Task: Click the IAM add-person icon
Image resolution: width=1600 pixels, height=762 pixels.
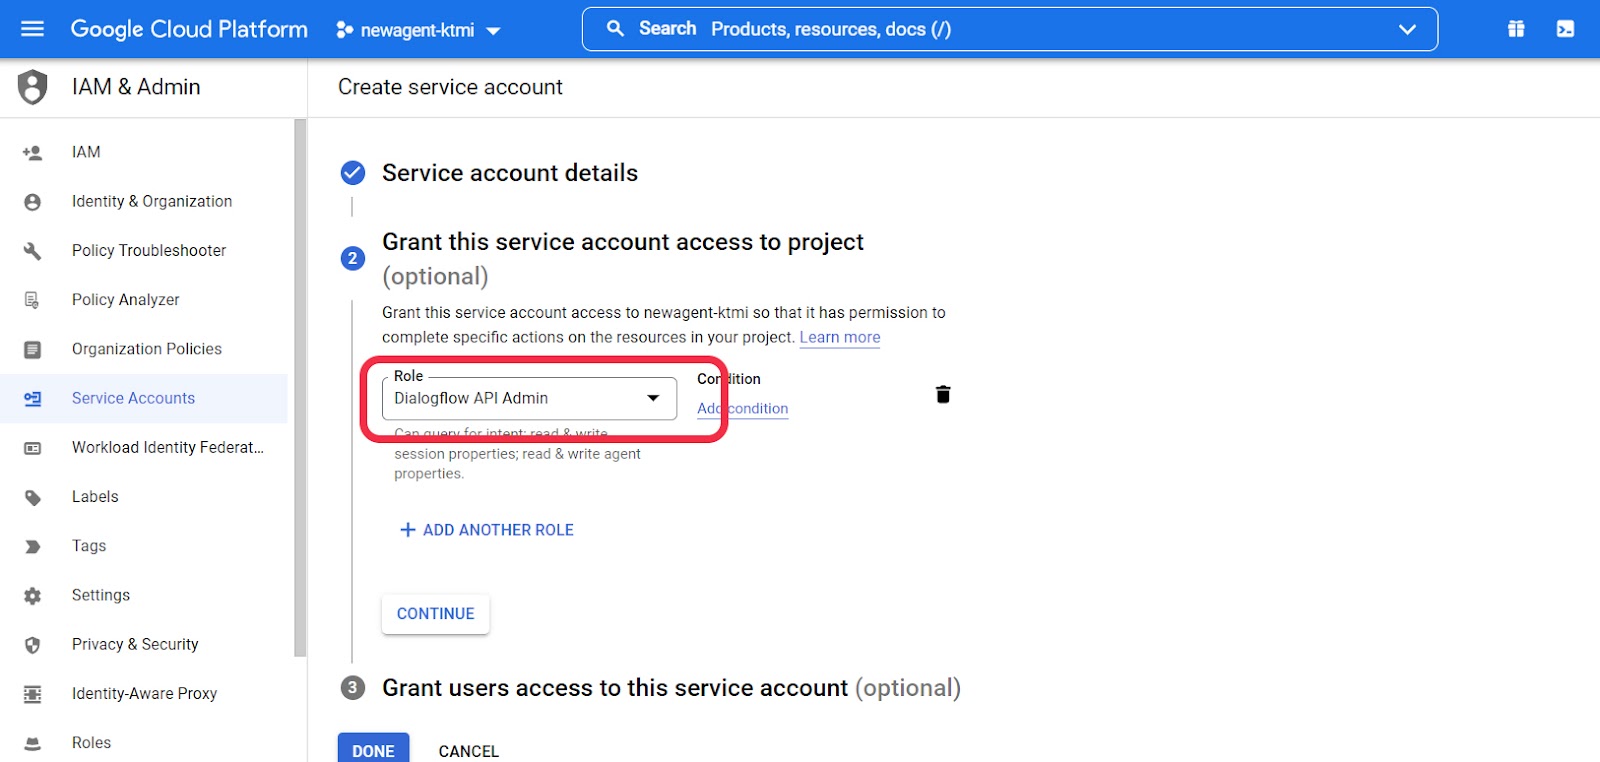Action: pos(32,153)
